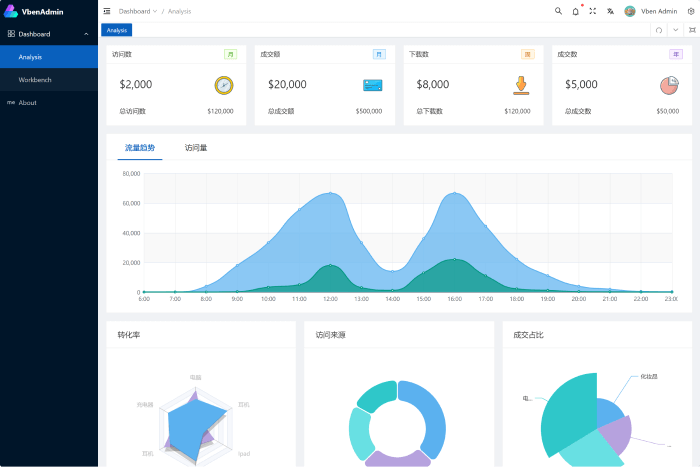700x467 pixels.
Task: Click the 总下载数 label
Action: [429, 111]
